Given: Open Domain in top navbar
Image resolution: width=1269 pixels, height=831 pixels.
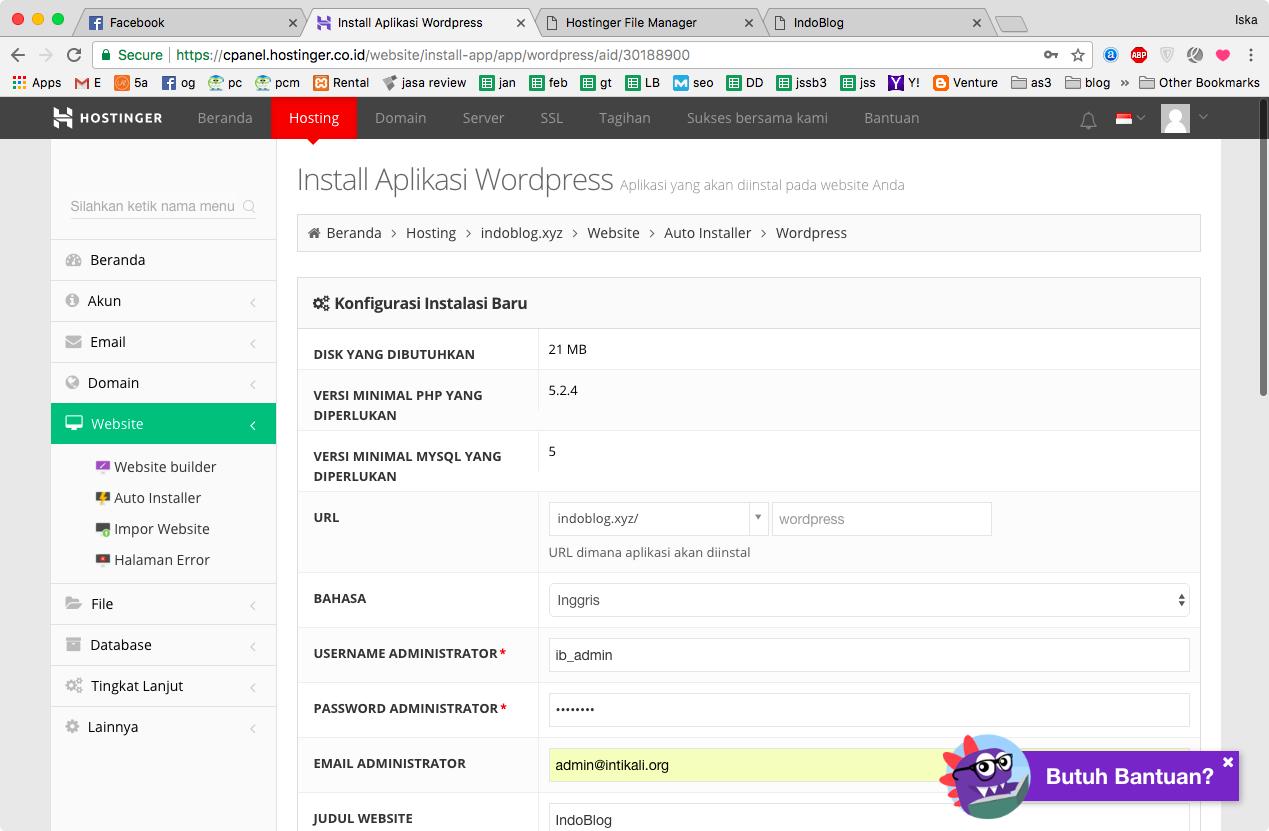Looking at the screenshot, I should coord(401,118).
